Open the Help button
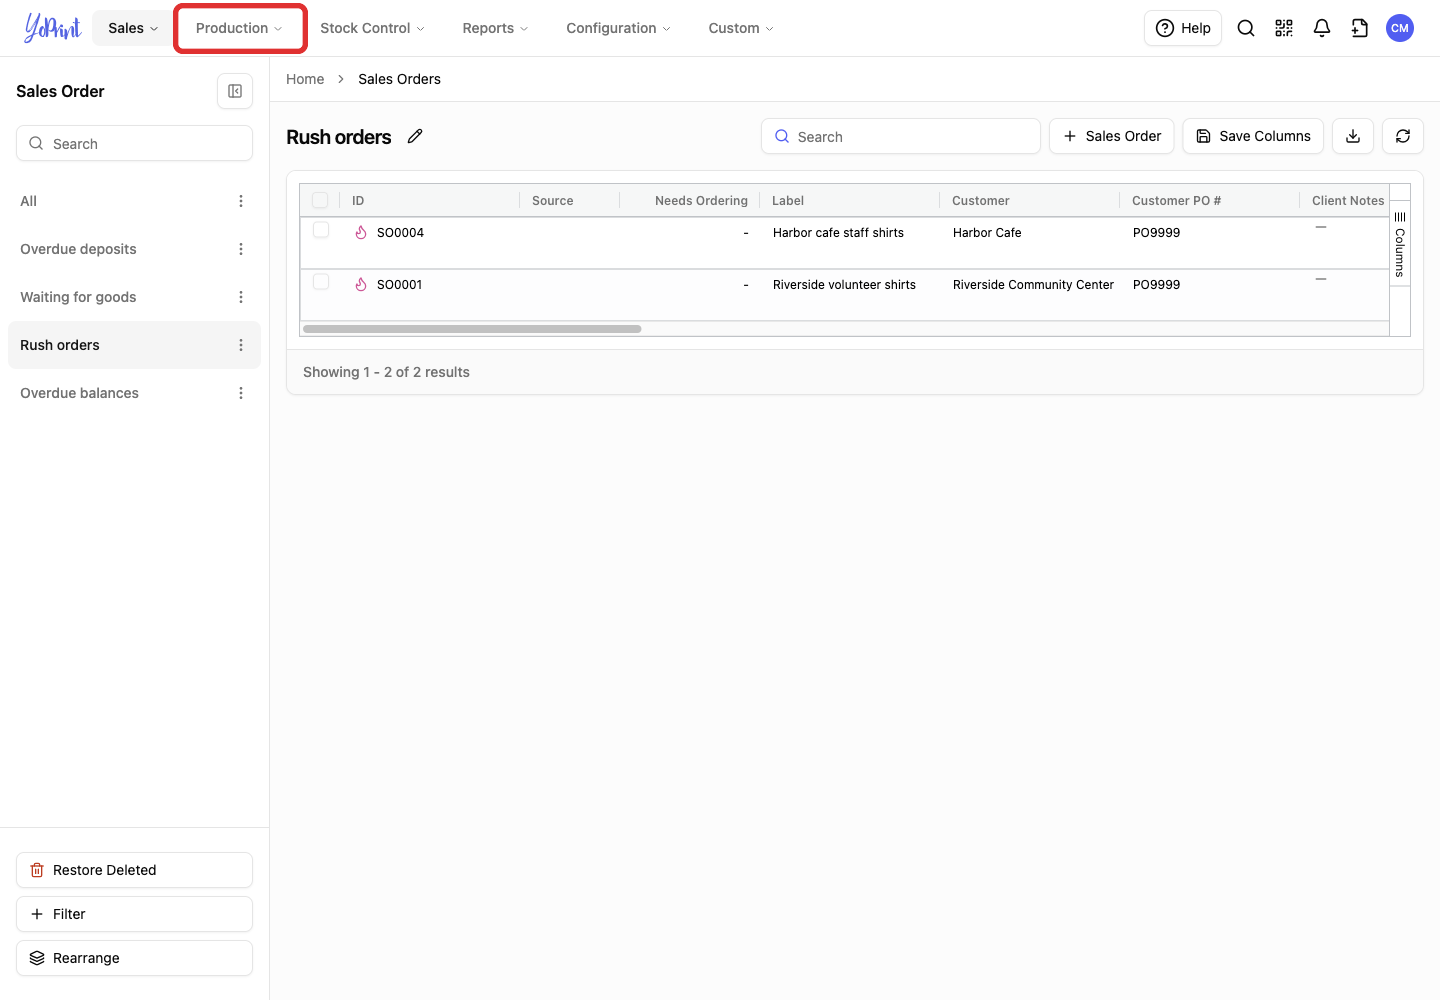 pyautogui.click(x=1183, y=28)
